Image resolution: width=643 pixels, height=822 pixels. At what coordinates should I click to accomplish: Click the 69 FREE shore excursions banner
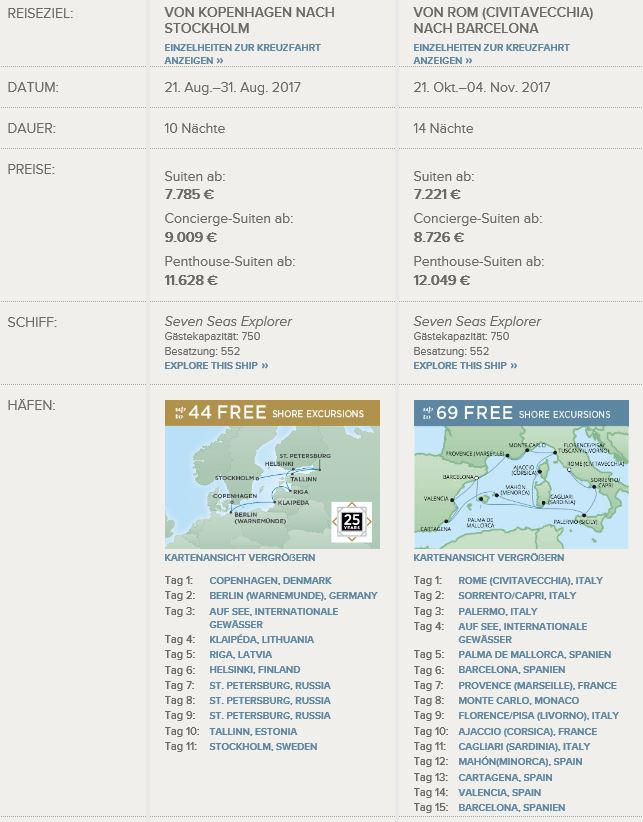point(521,413)
